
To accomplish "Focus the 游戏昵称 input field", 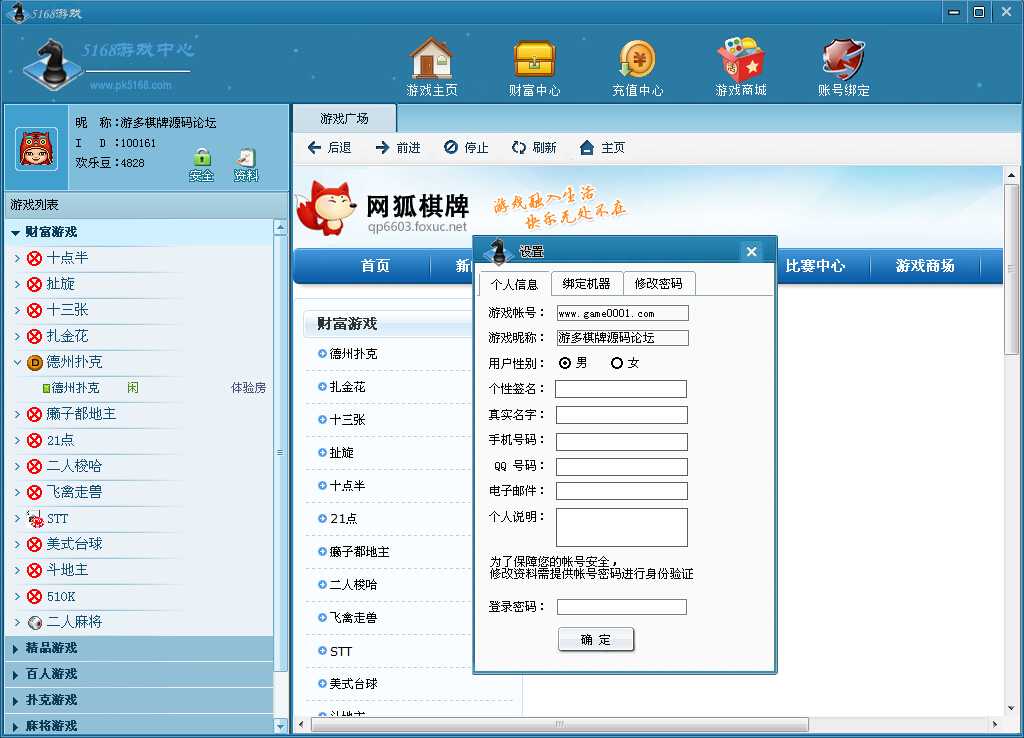I will tap(622, 338).
